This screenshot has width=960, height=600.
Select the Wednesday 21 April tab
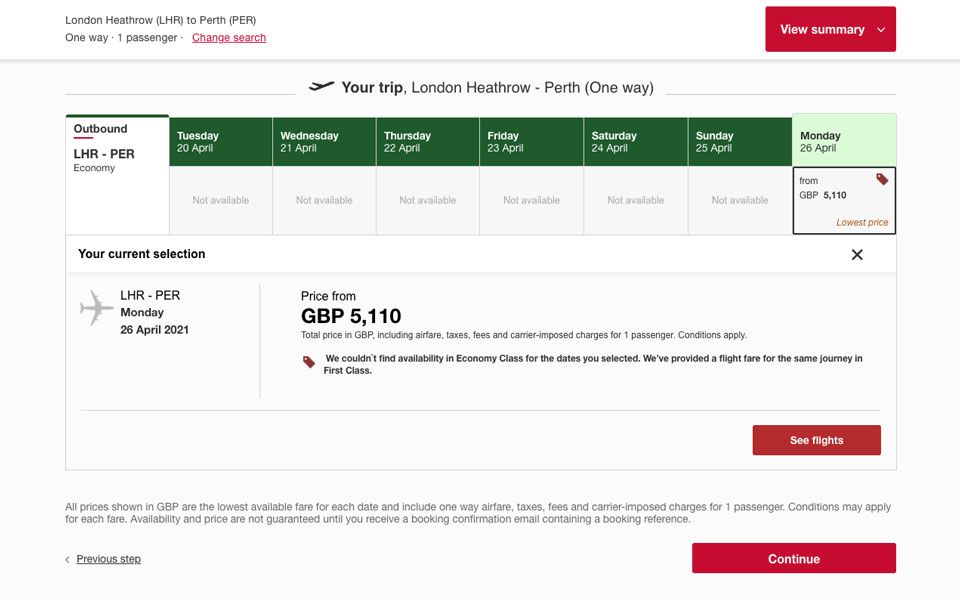click(x=324, y=142)
